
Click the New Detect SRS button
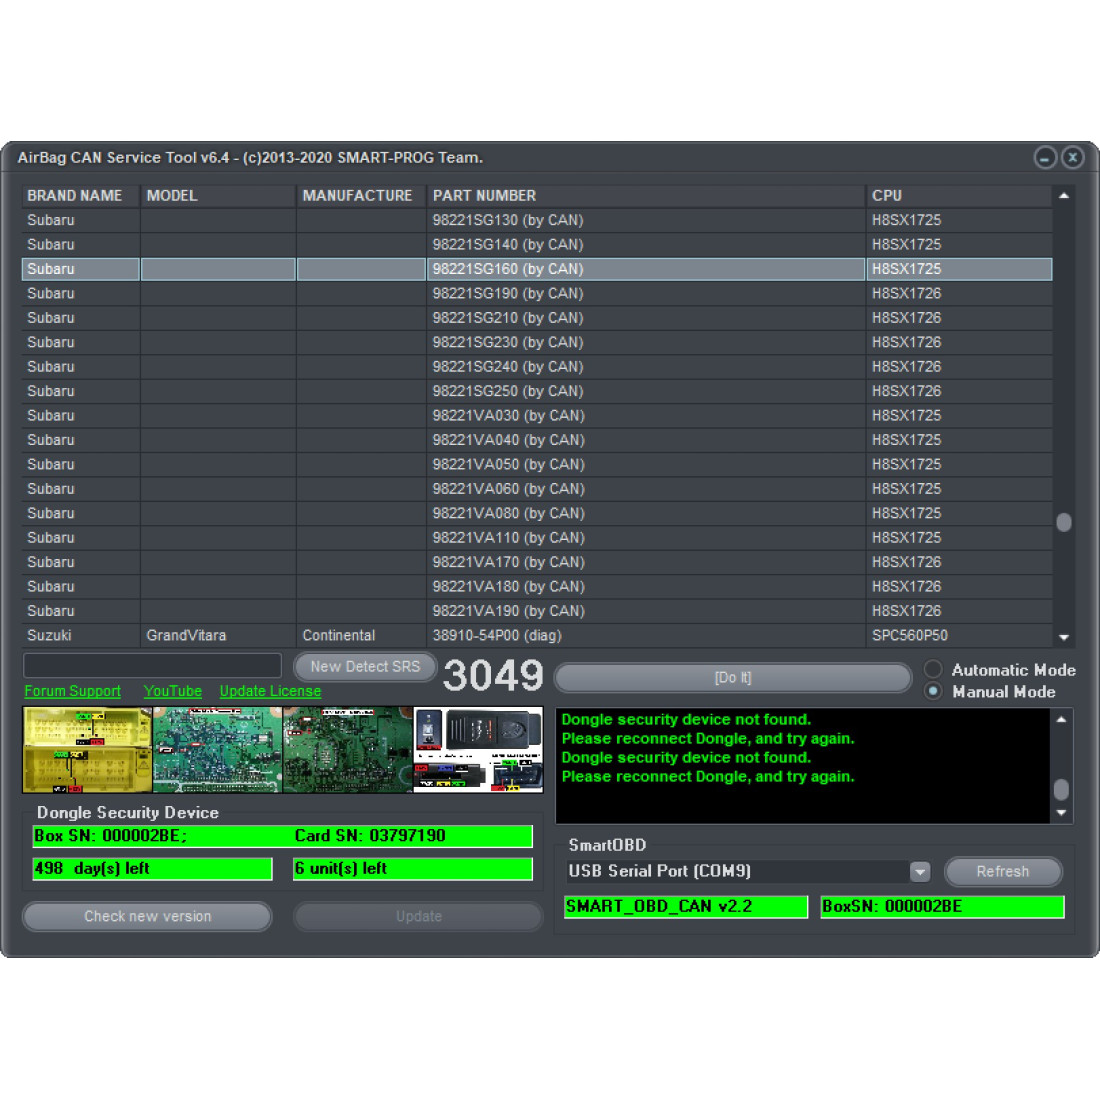(365, 667)
